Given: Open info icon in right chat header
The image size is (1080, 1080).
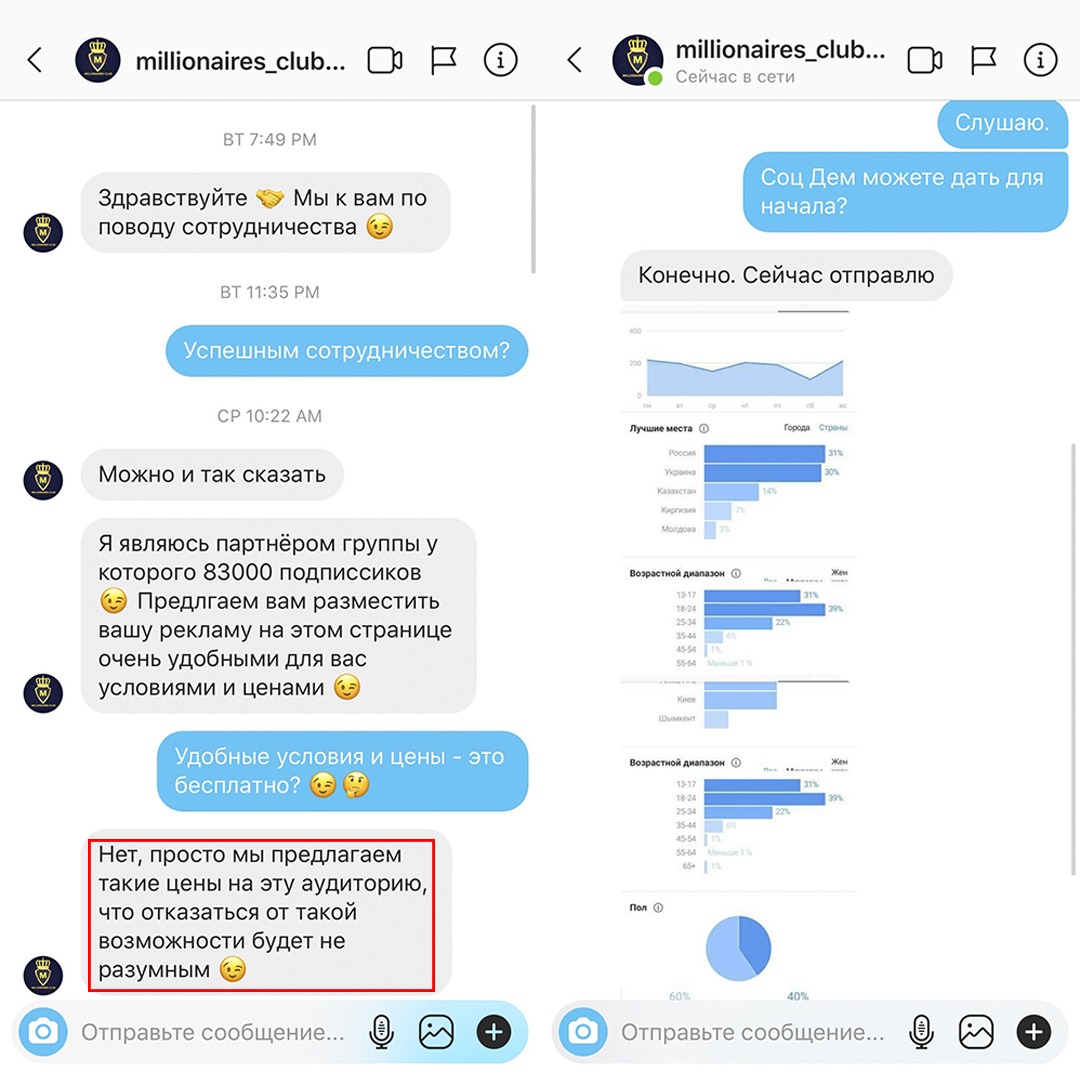Looking at the screenshot, I should pyautogui.click(x=1041, y=61).
